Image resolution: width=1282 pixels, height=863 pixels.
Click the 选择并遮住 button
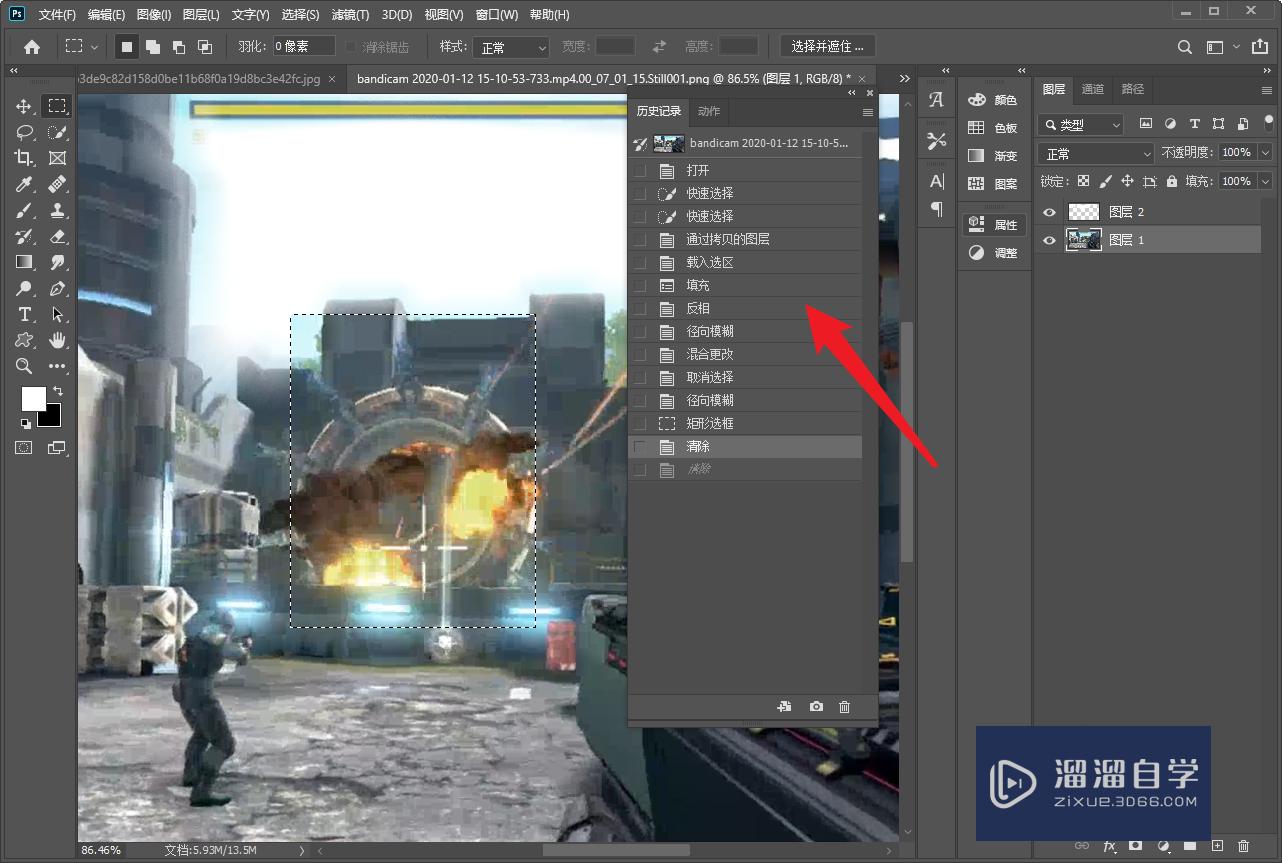[828, 46]
